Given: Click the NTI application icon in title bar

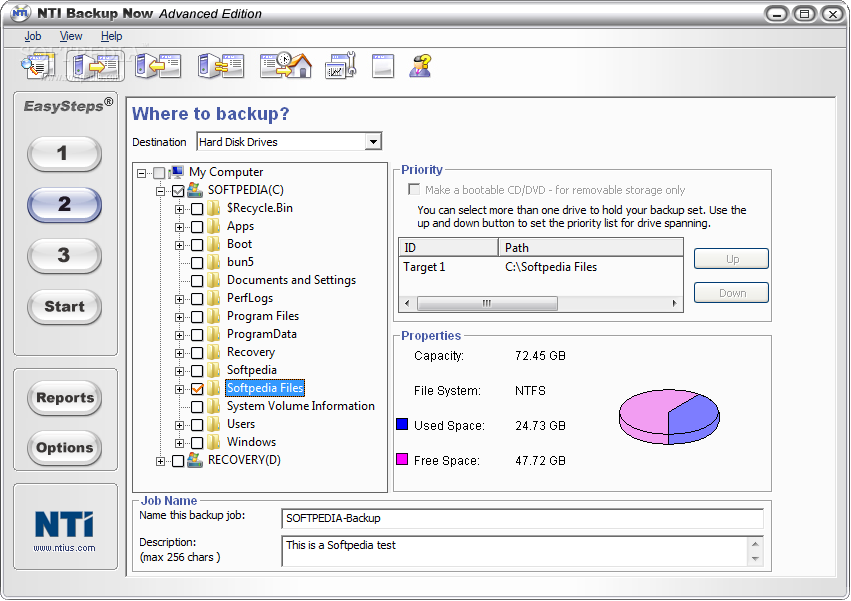Looking at the screenshot, I should point(20,13).
